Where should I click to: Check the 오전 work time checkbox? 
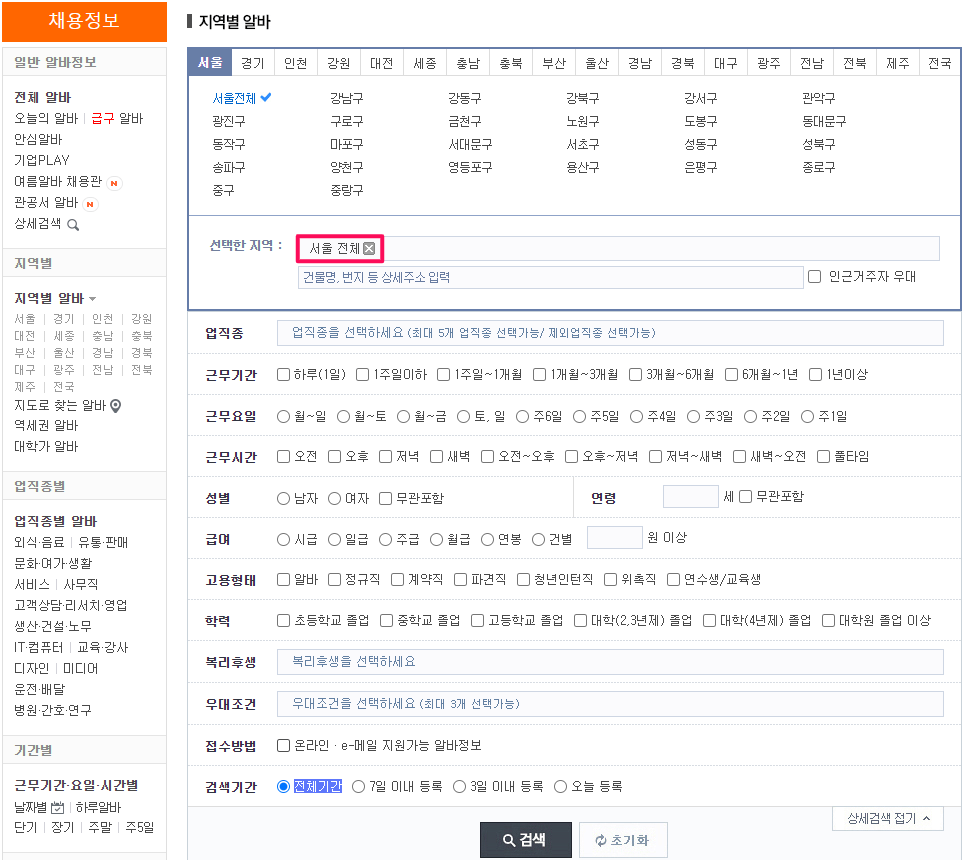[283, 456]
